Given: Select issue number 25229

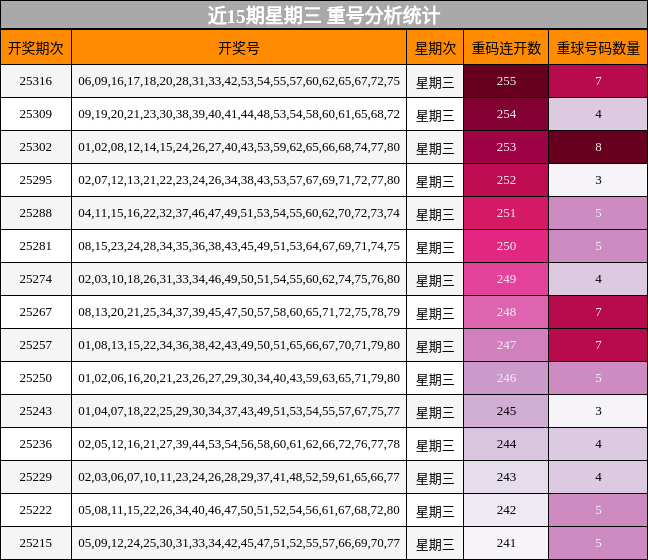Looking at the screenshot, I should pos(36,477).
